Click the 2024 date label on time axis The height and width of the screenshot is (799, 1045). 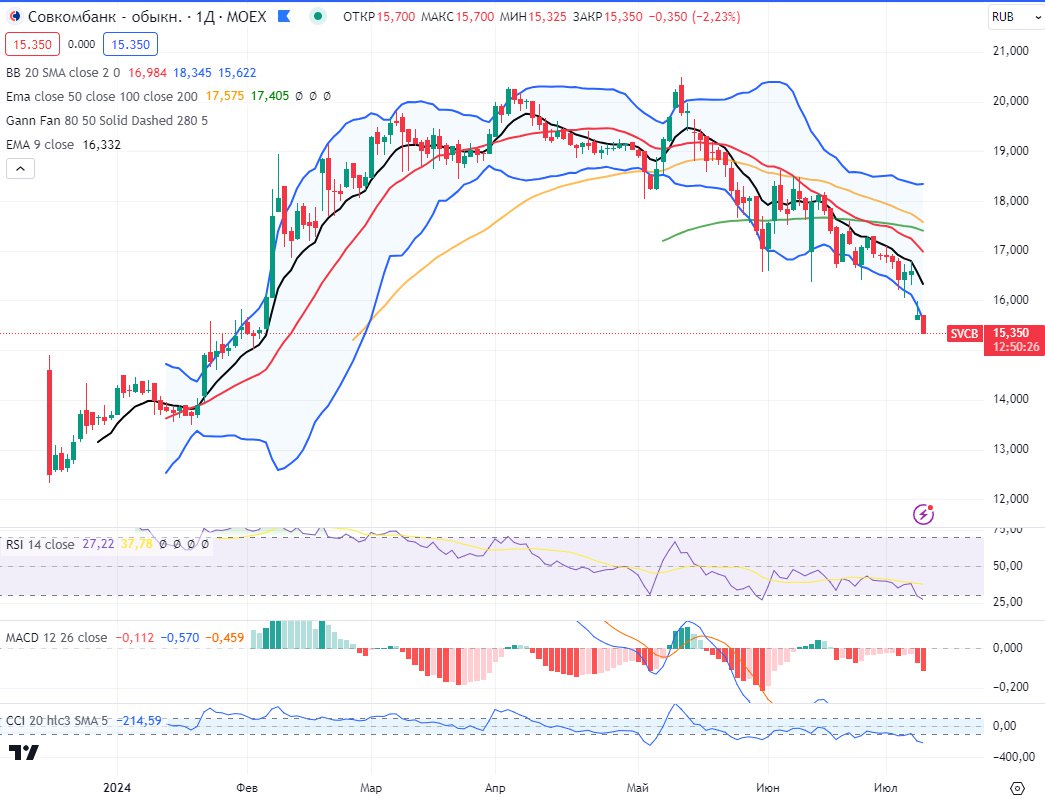pyautogui.click(x=117, y=788)
